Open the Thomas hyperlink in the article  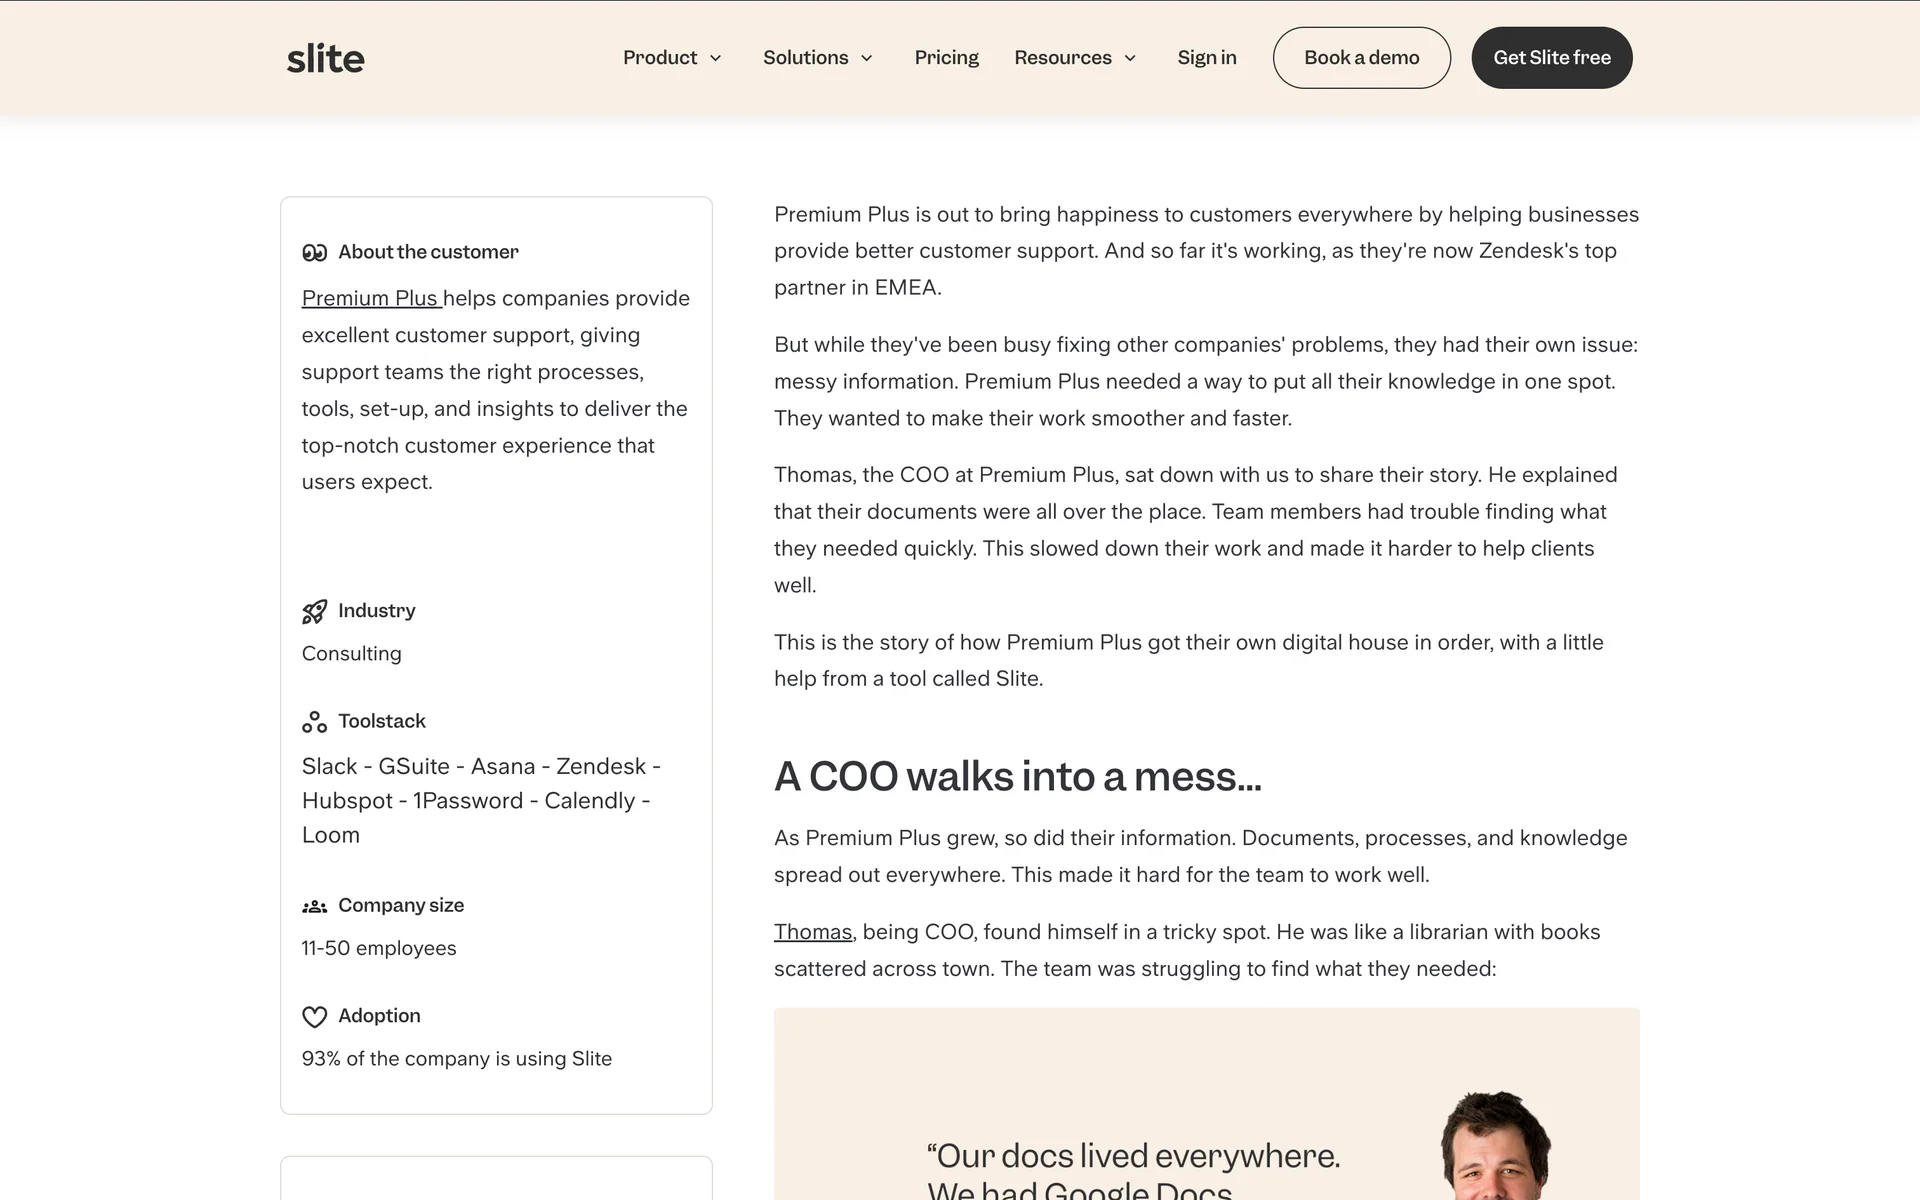[812, 932]
